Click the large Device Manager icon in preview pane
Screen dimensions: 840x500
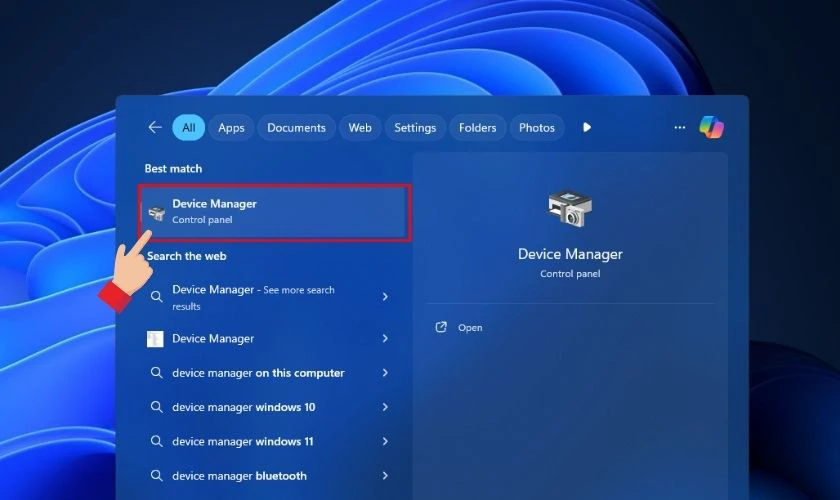pos(570,208)
